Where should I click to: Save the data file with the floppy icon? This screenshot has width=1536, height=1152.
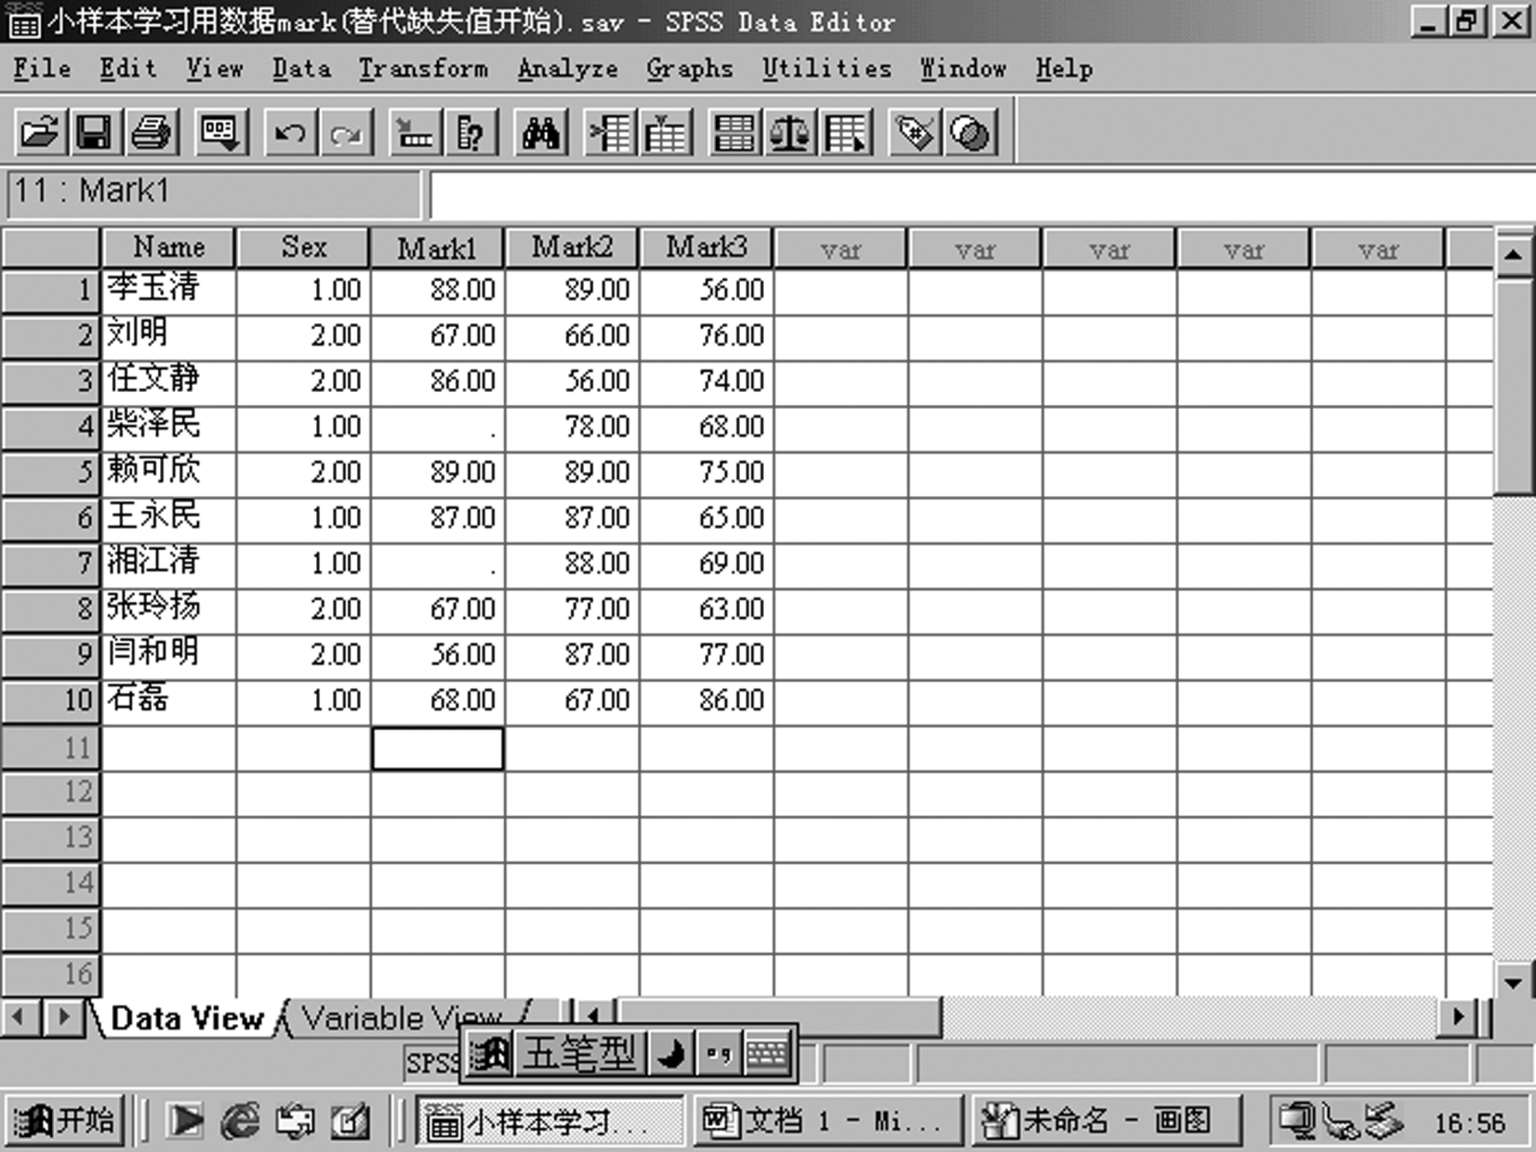pos(95,132)
